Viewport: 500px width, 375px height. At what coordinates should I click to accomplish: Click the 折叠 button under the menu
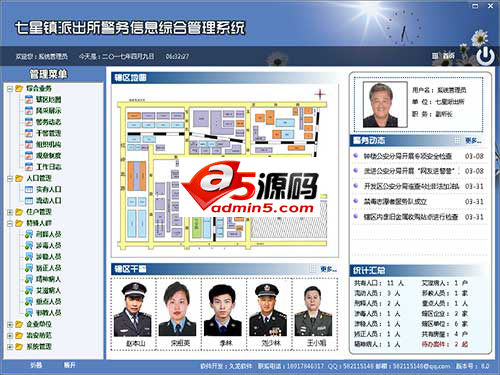pos(36,365)
